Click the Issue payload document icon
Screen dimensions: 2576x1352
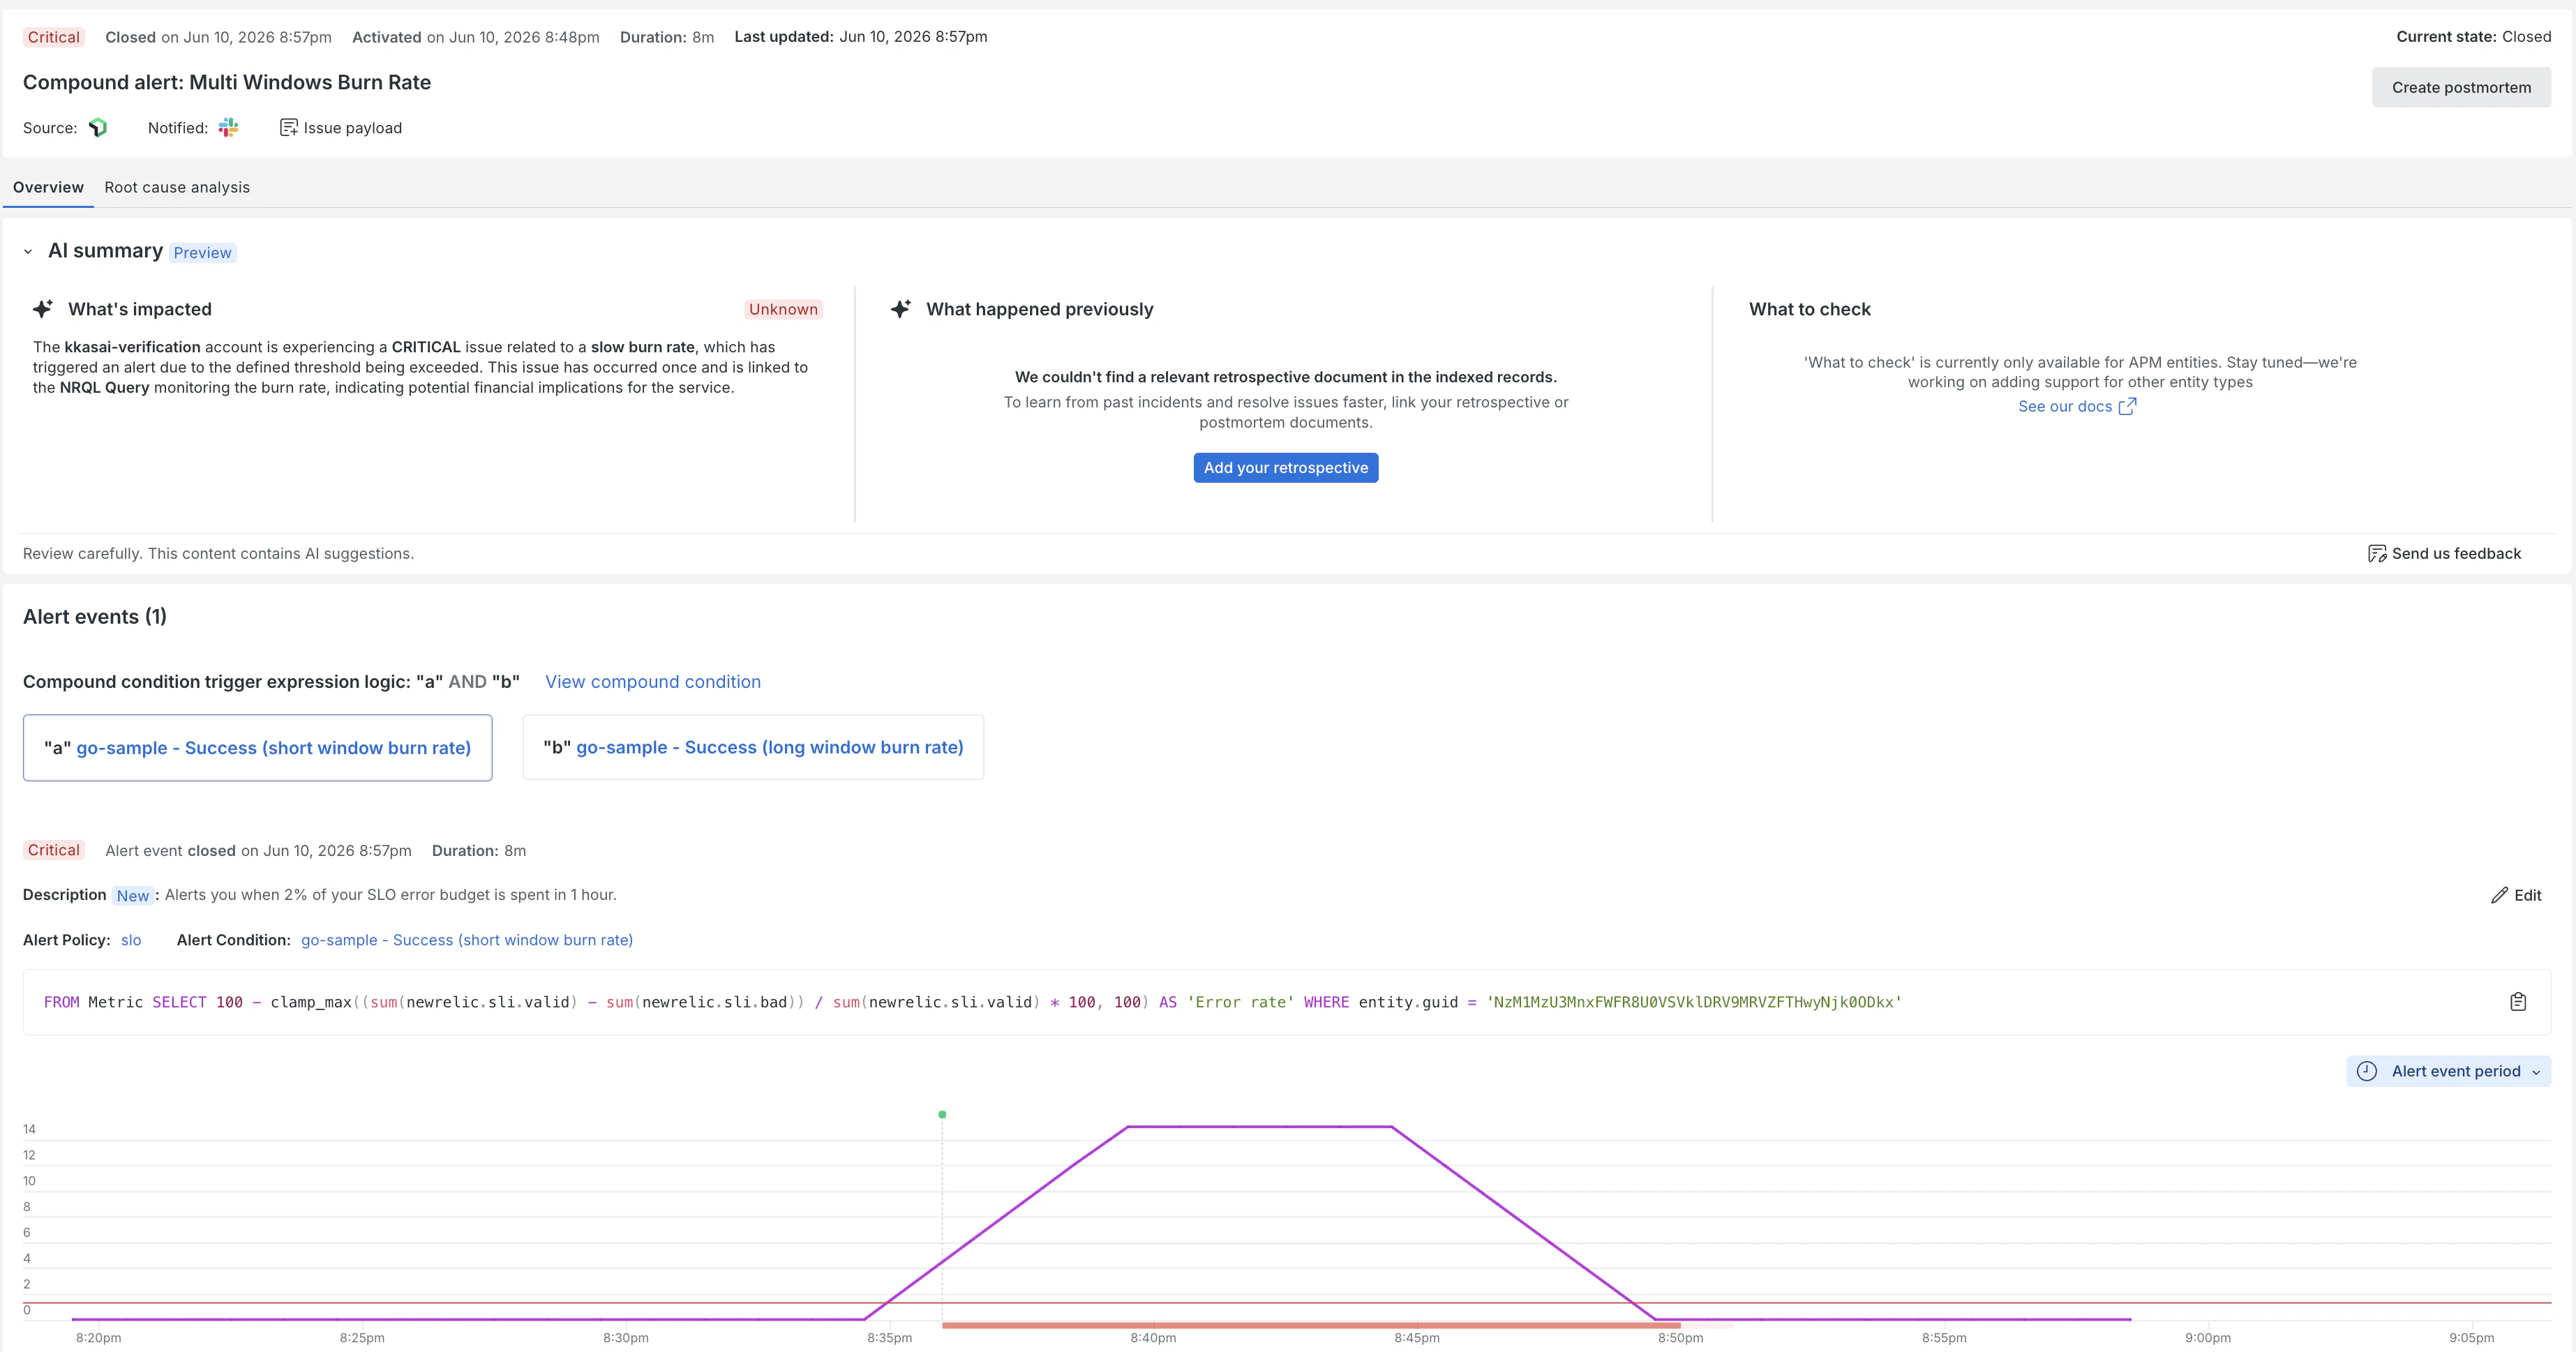[288, 128]
